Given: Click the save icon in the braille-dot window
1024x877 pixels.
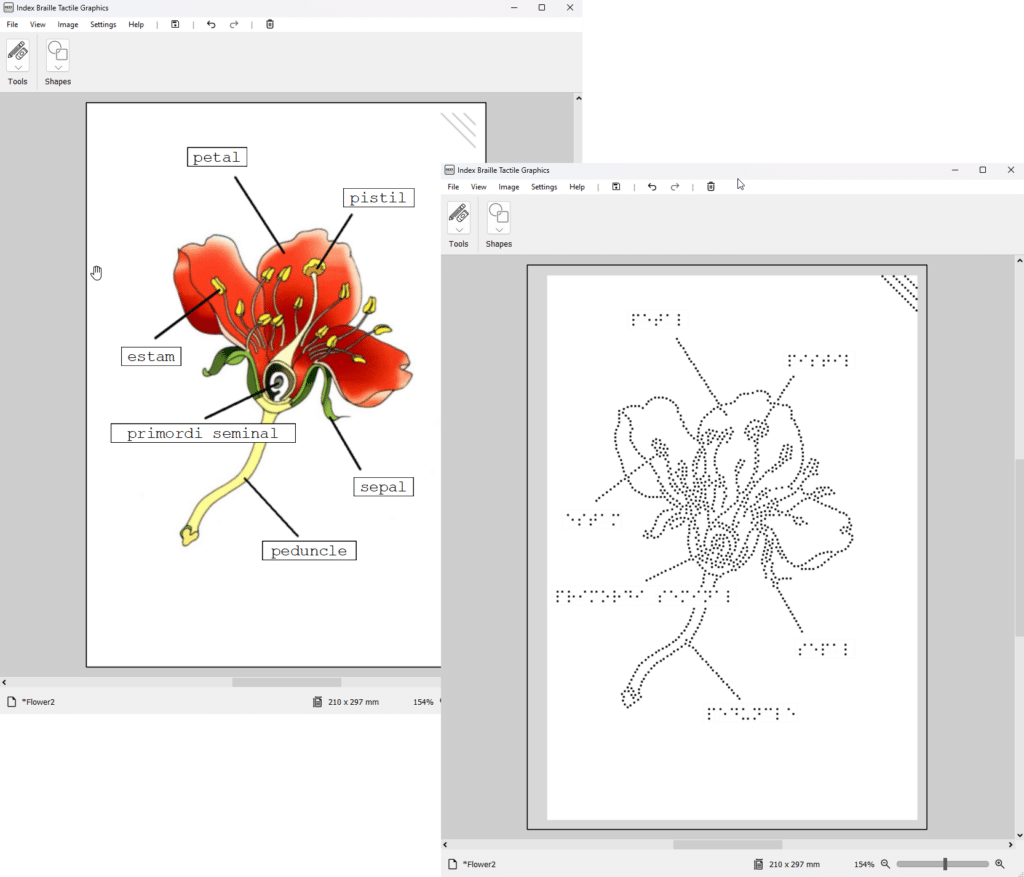Looking at the screenshot, I should pos(616,187).
